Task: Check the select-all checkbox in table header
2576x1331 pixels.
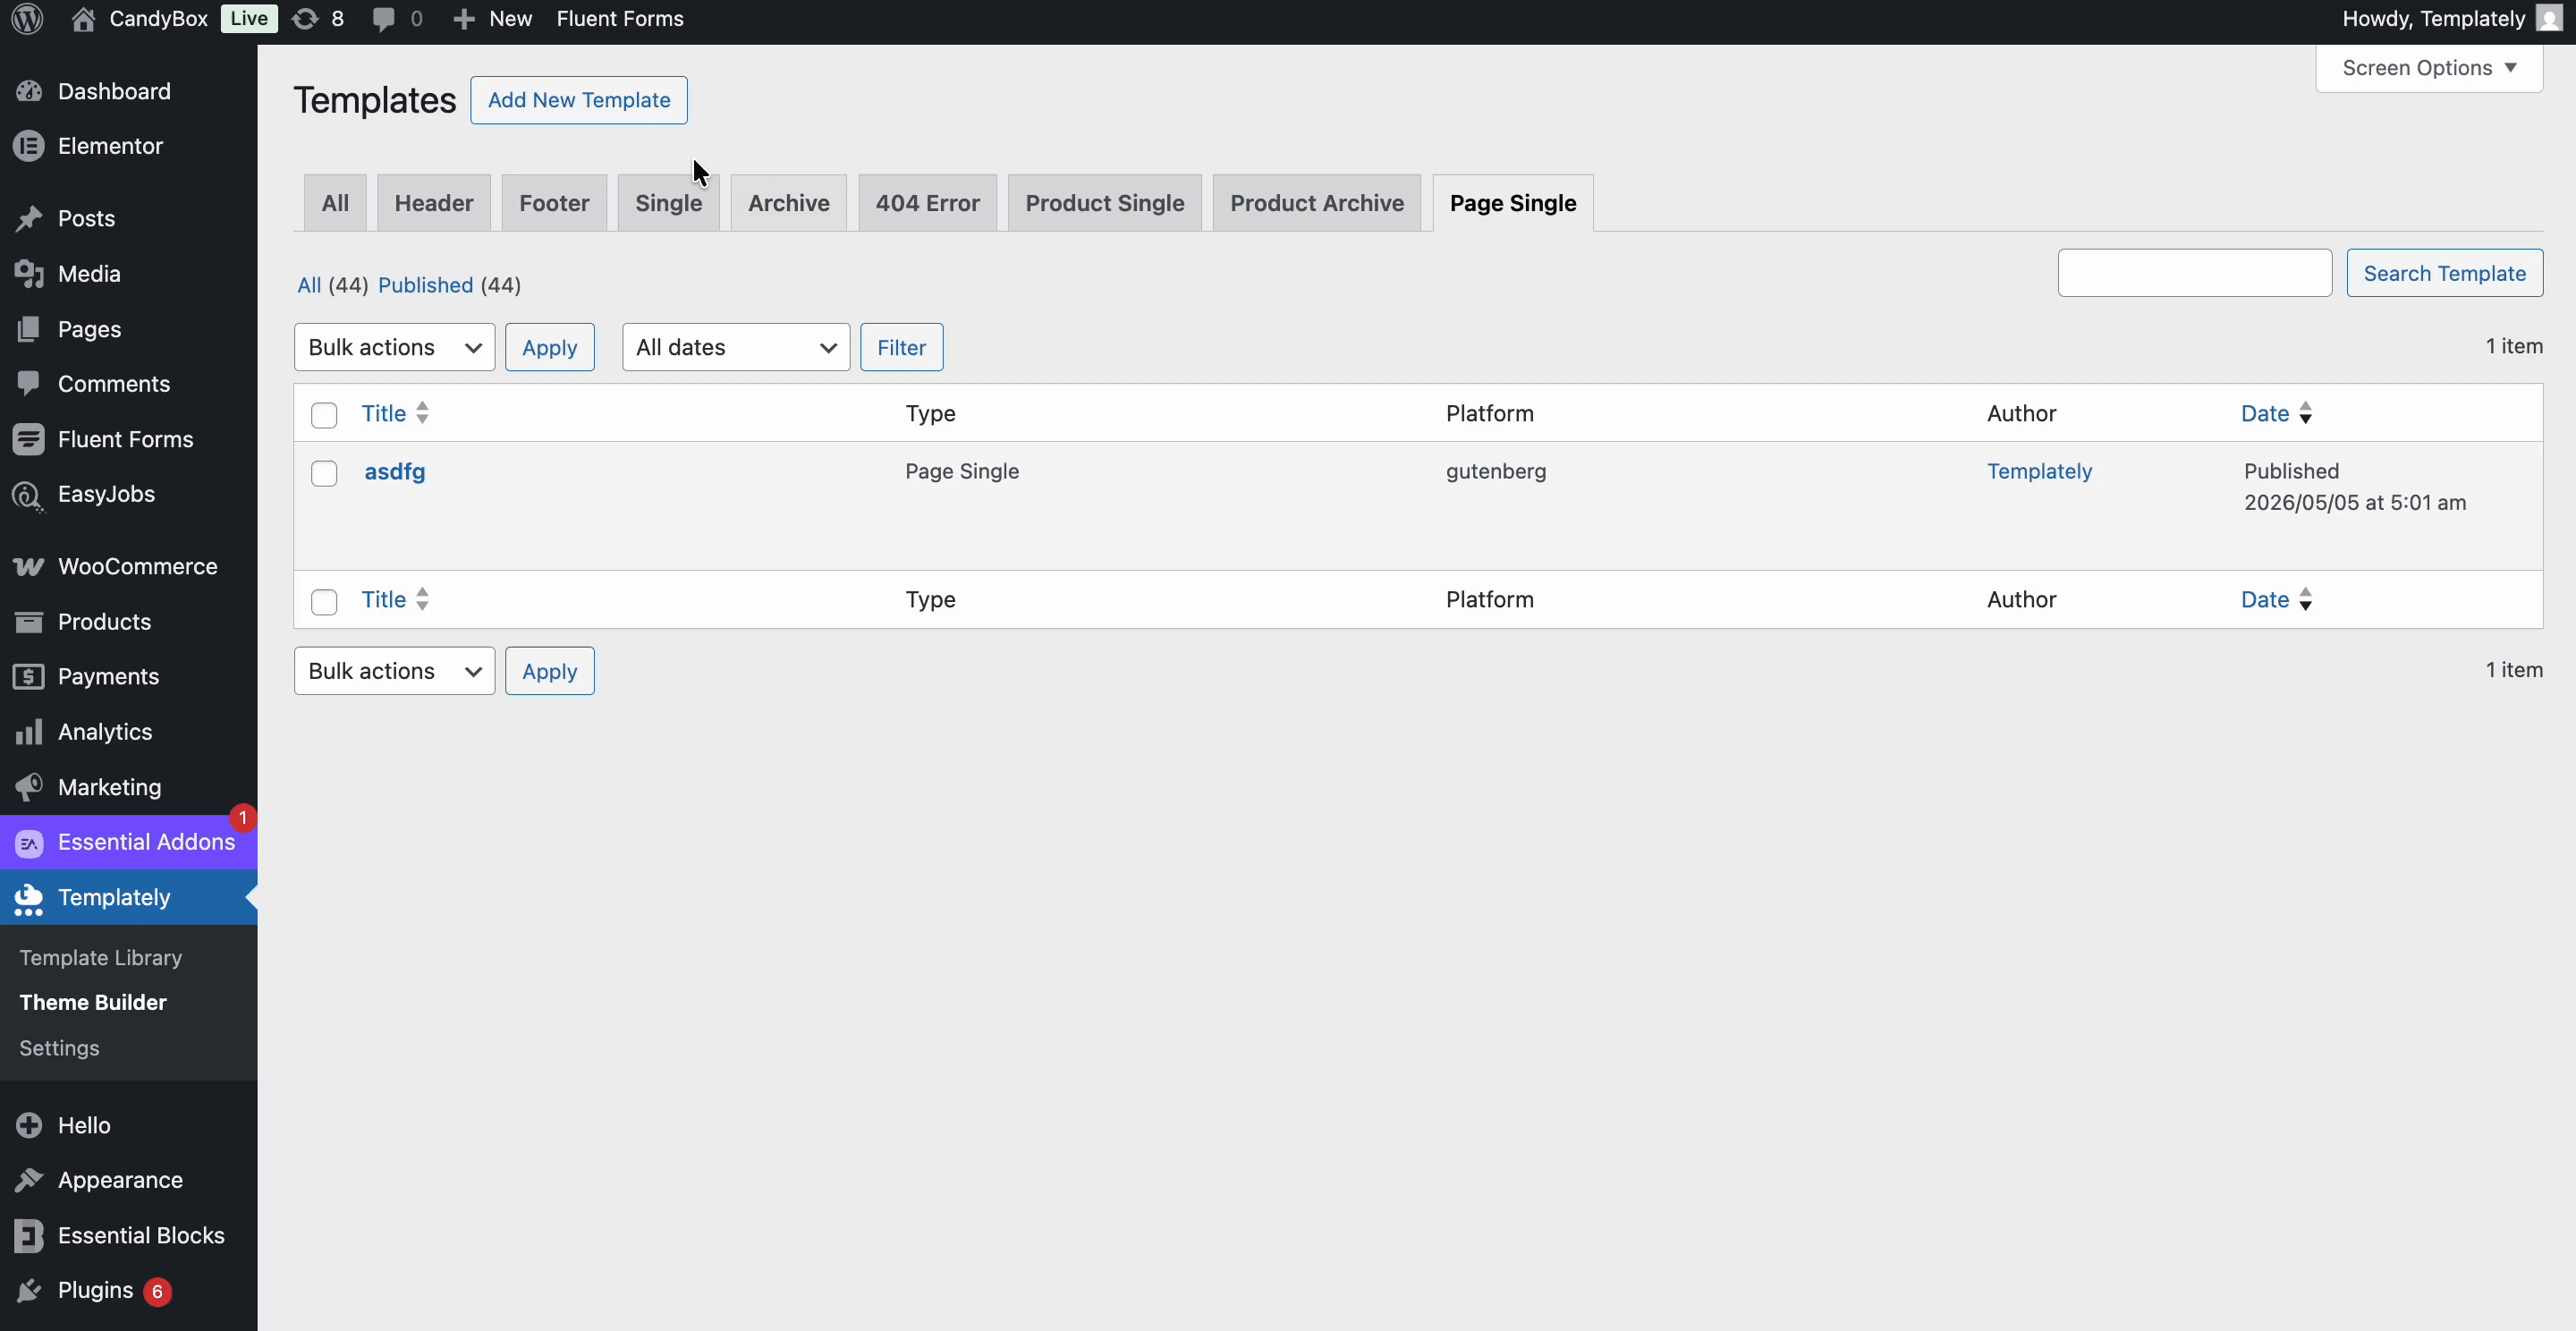Action: point(324,415)
